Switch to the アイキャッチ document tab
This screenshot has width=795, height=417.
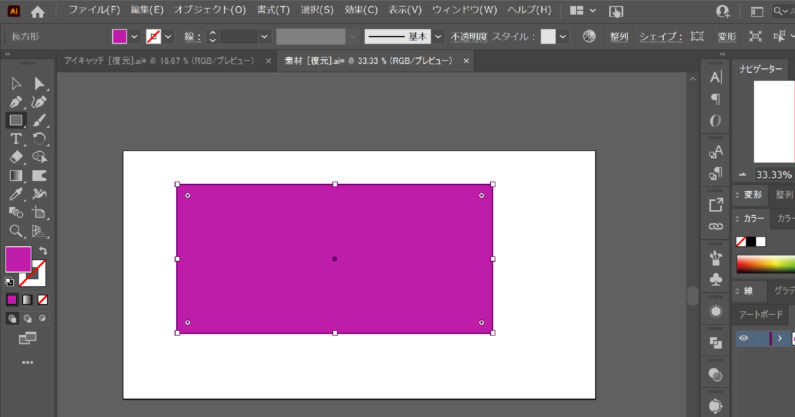(162, 61)
